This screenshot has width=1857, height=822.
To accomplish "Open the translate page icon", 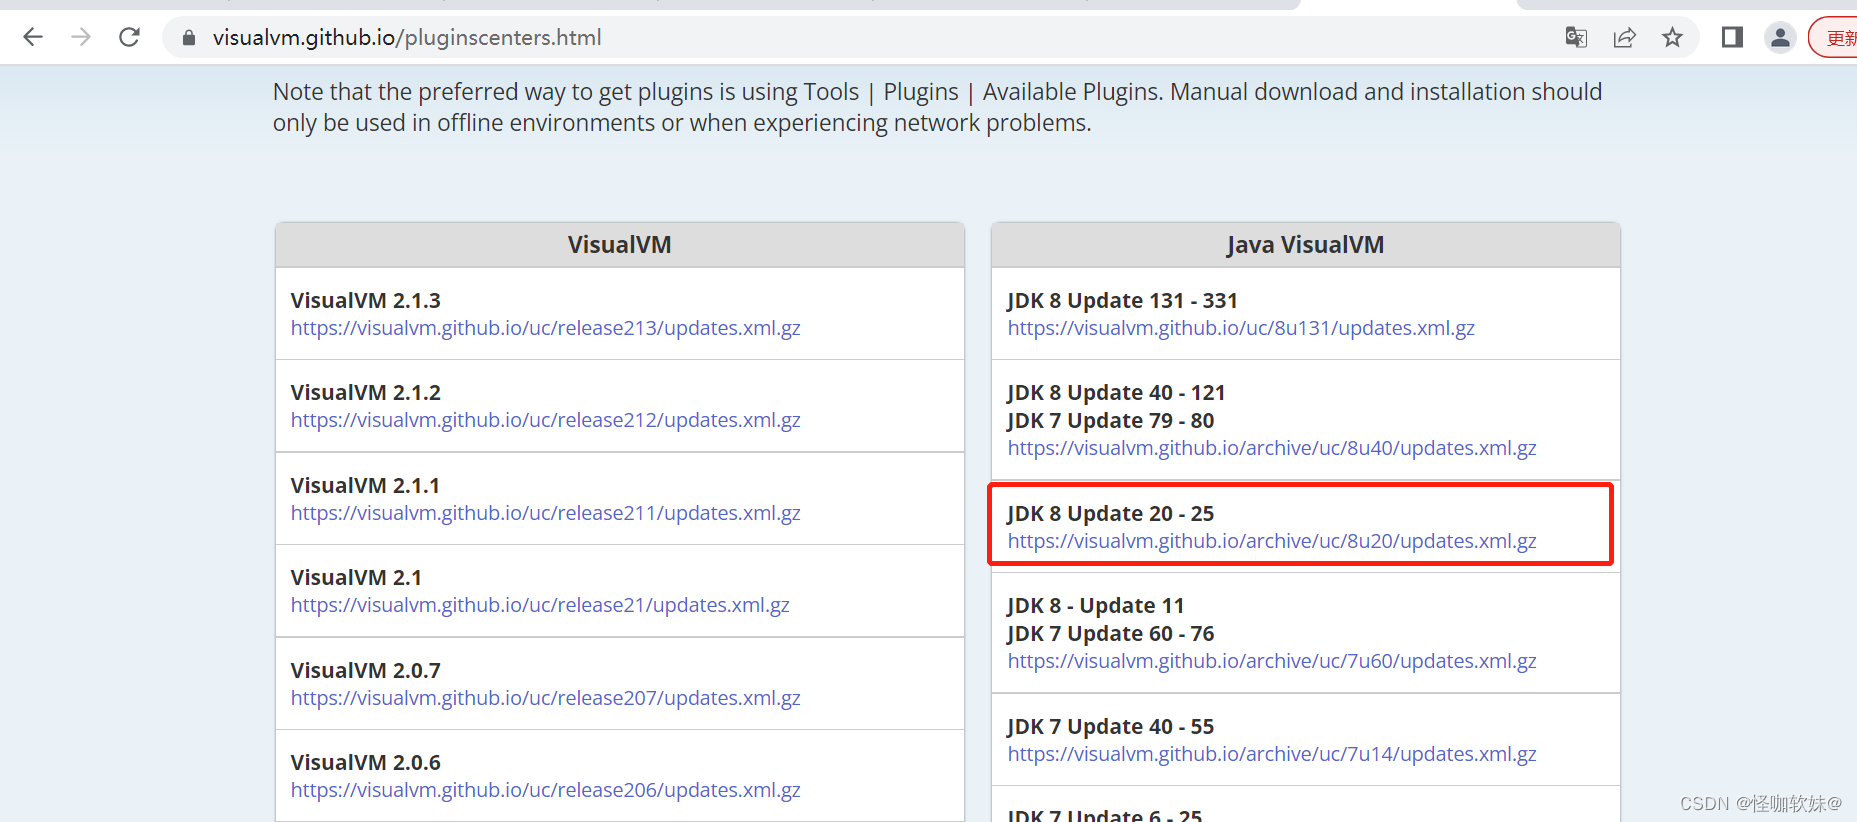I will coord(1576,37).
